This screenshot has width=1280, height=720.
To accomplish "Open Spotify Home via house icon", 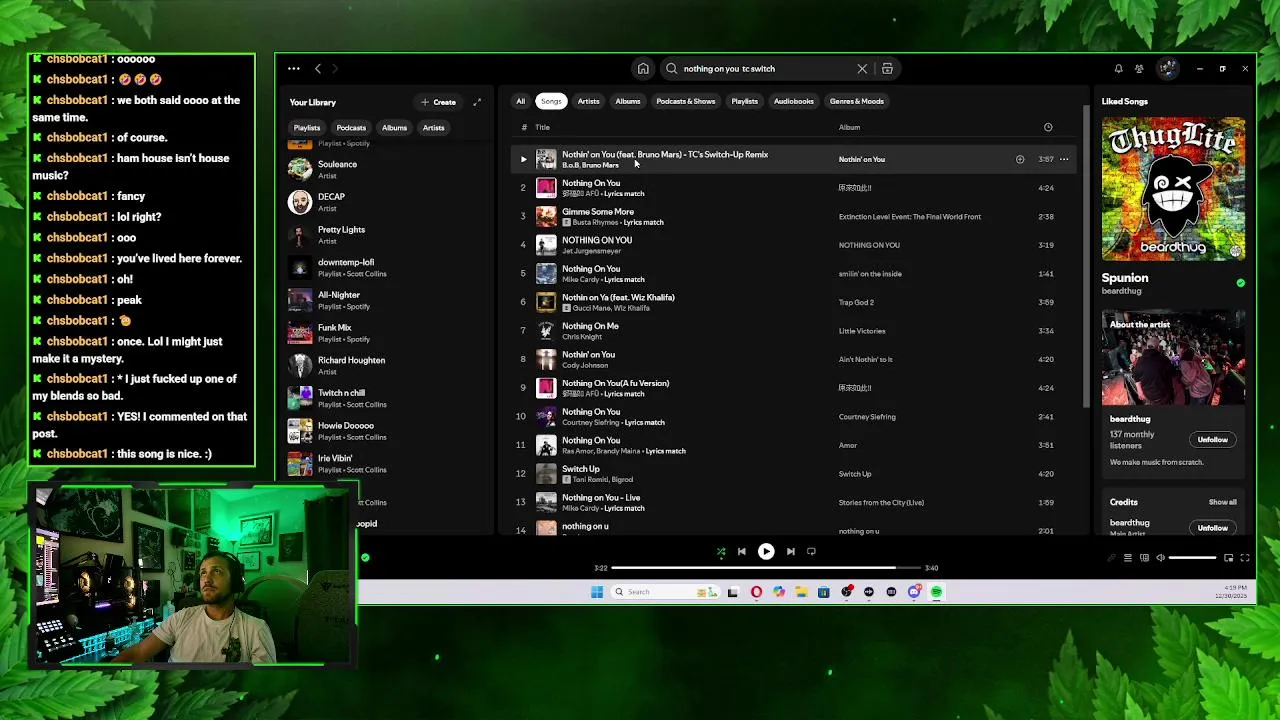I will [x=643, y=69].
